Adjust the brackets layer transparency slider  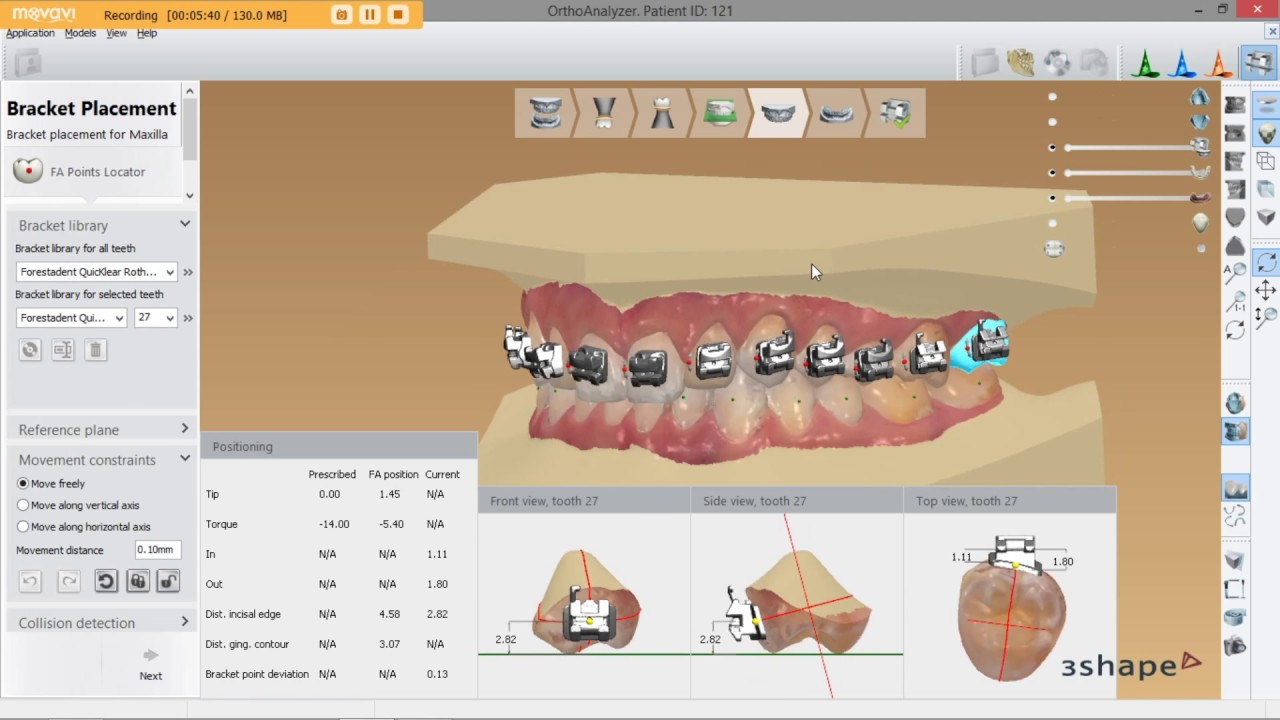[1128, 147]
